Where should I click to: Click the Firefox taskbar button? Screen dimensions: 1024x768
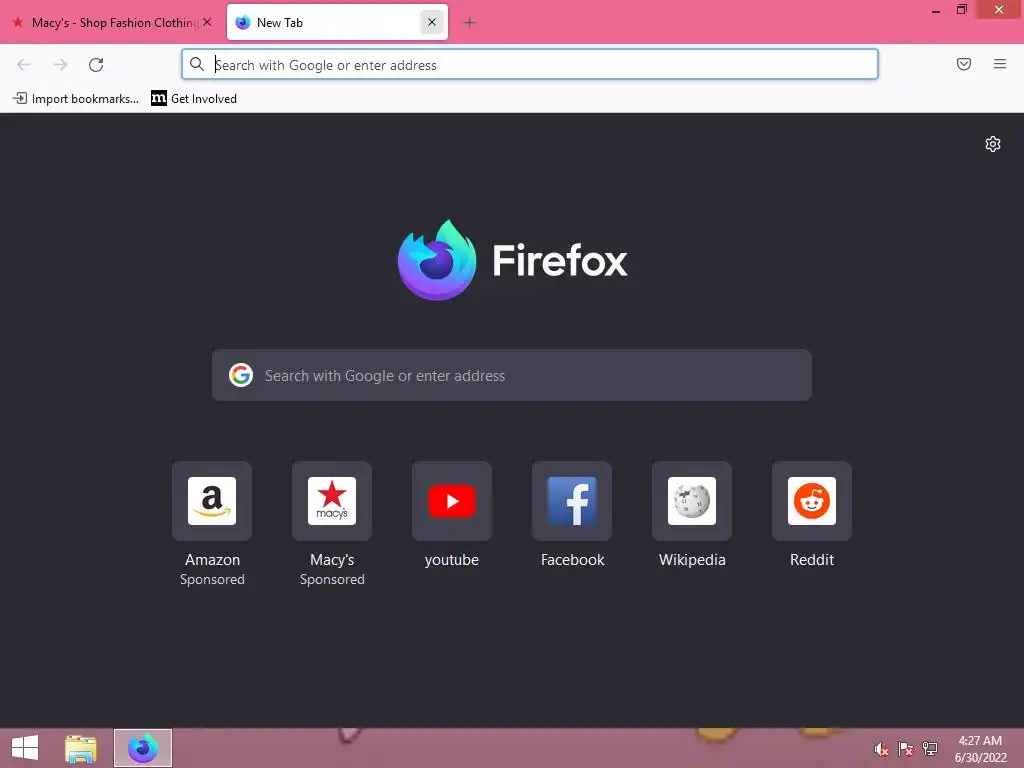143,748
